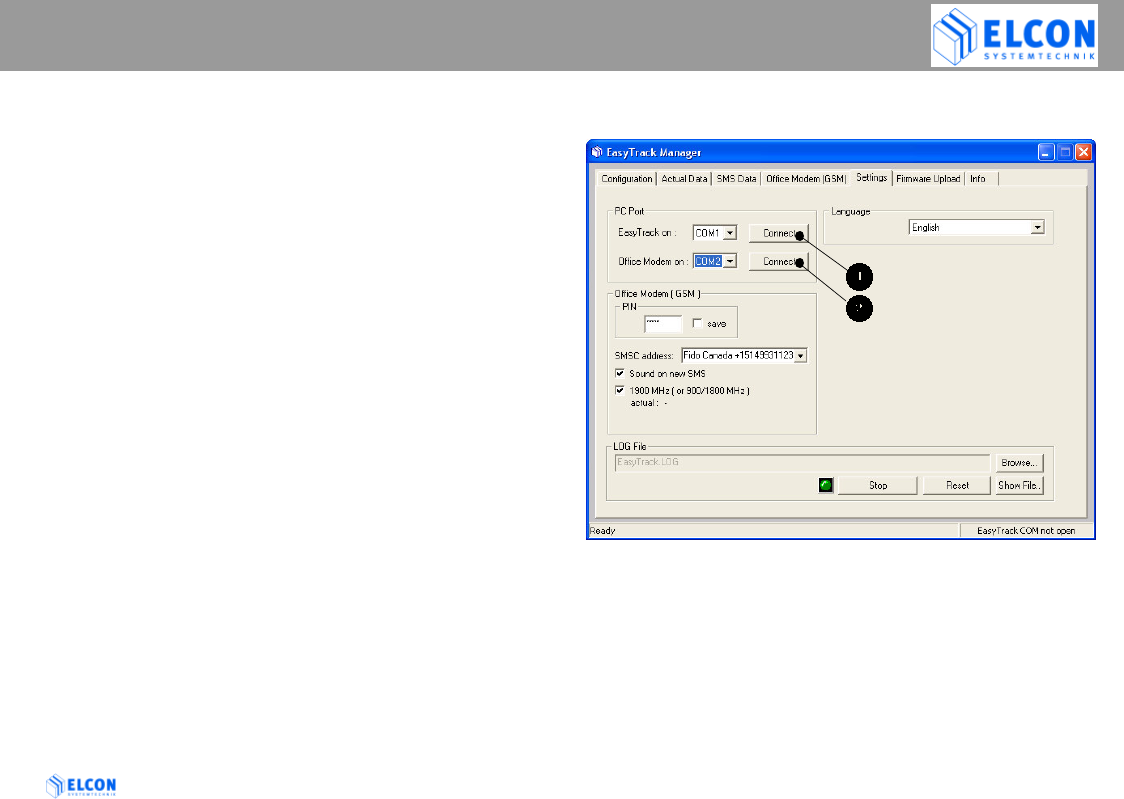
Task: Click the EasyTrack Manager title bar icon
Action: pos(596,152)
